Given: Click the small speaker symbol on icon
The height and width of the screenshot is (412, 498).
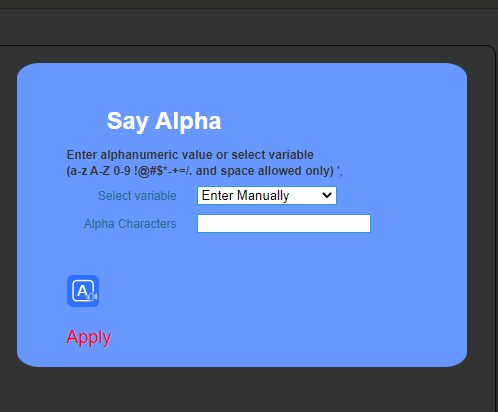Looking at the screenshot, I should point(92,296).
